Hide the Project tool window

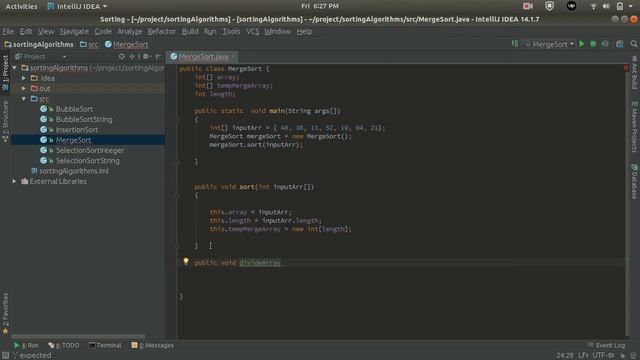click(158, 56)
